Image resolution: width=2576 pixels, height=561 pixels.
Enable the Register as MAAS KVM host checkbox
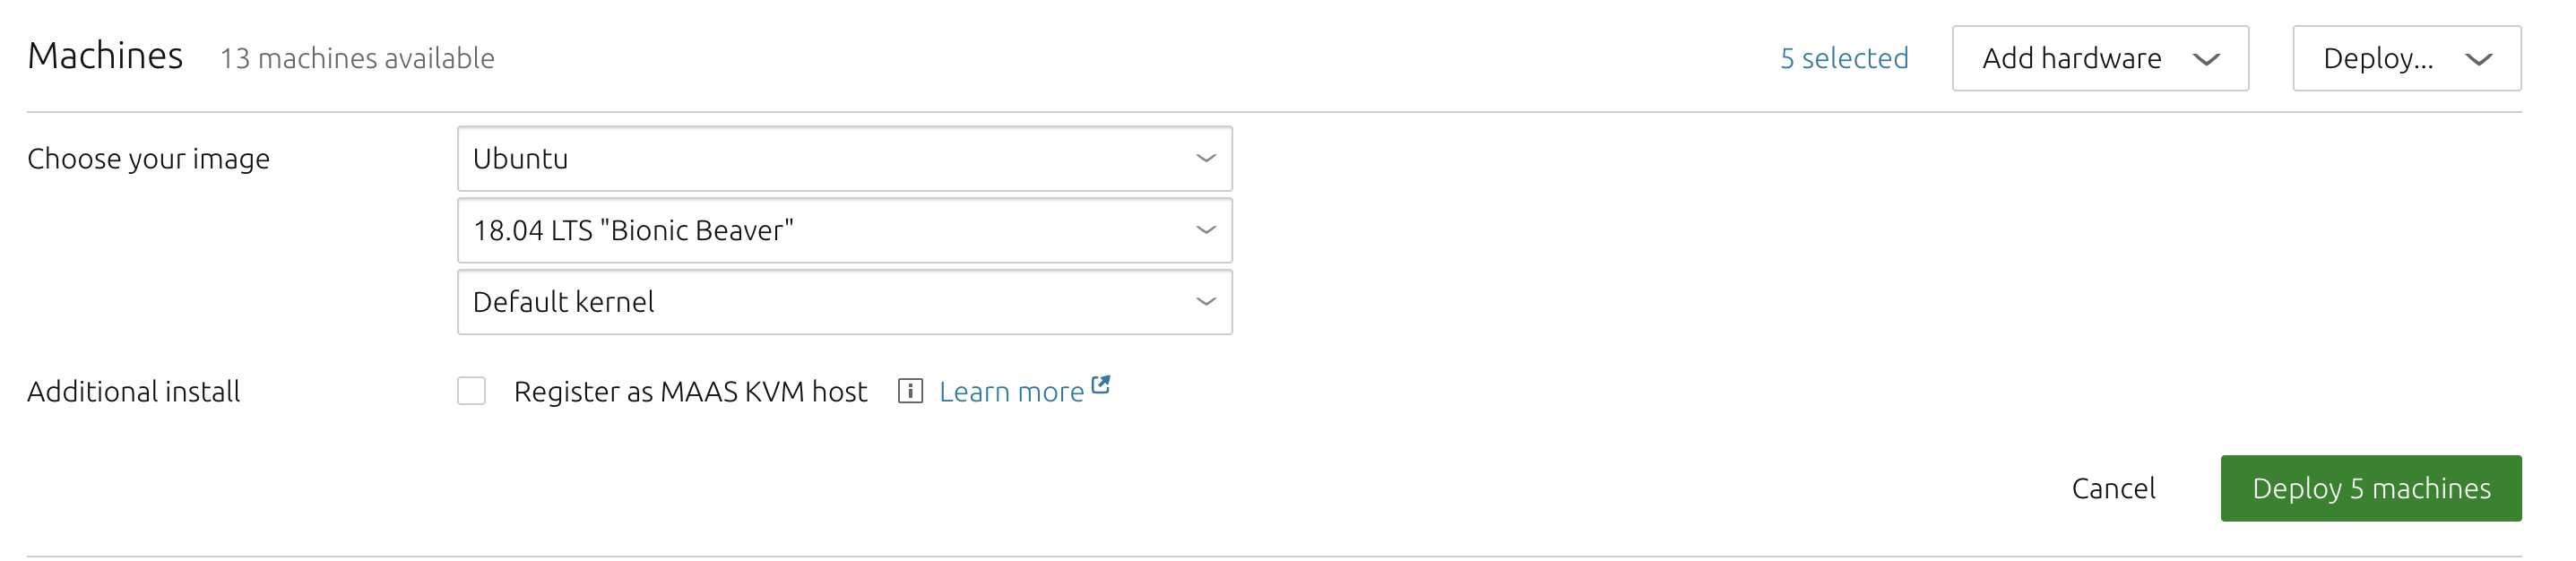click(x=471, y=391)
